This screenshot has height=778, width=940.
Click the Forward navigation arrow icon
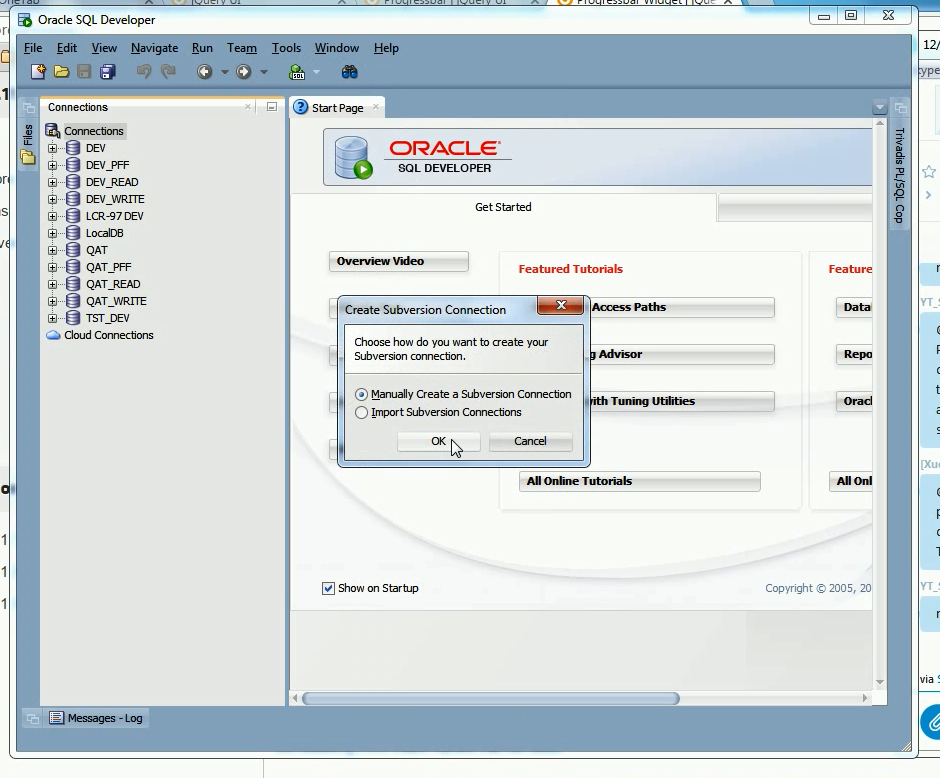point(243,72)
